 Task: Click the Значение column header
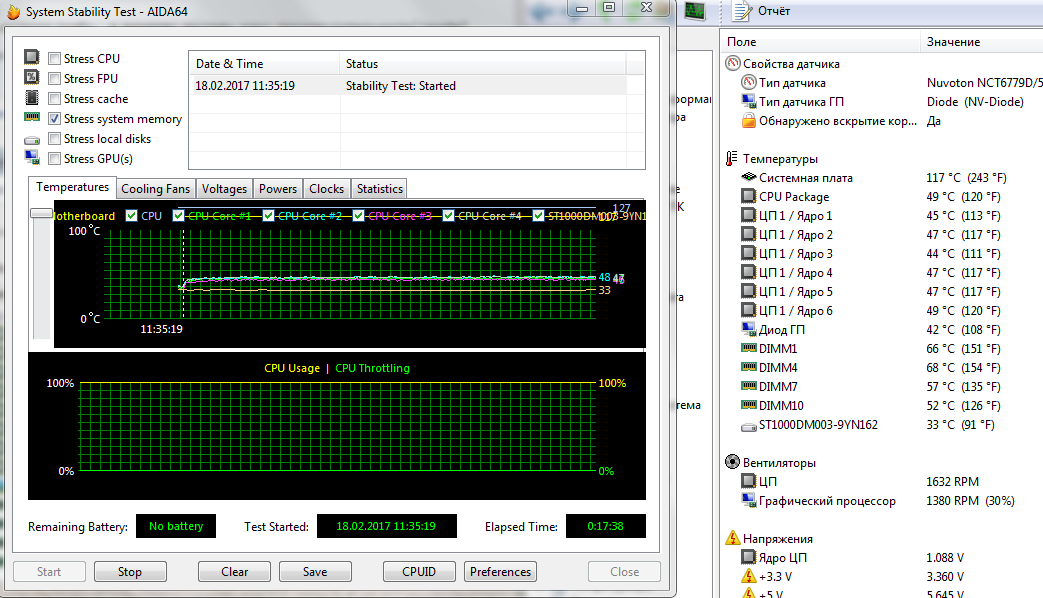(982, 42)
